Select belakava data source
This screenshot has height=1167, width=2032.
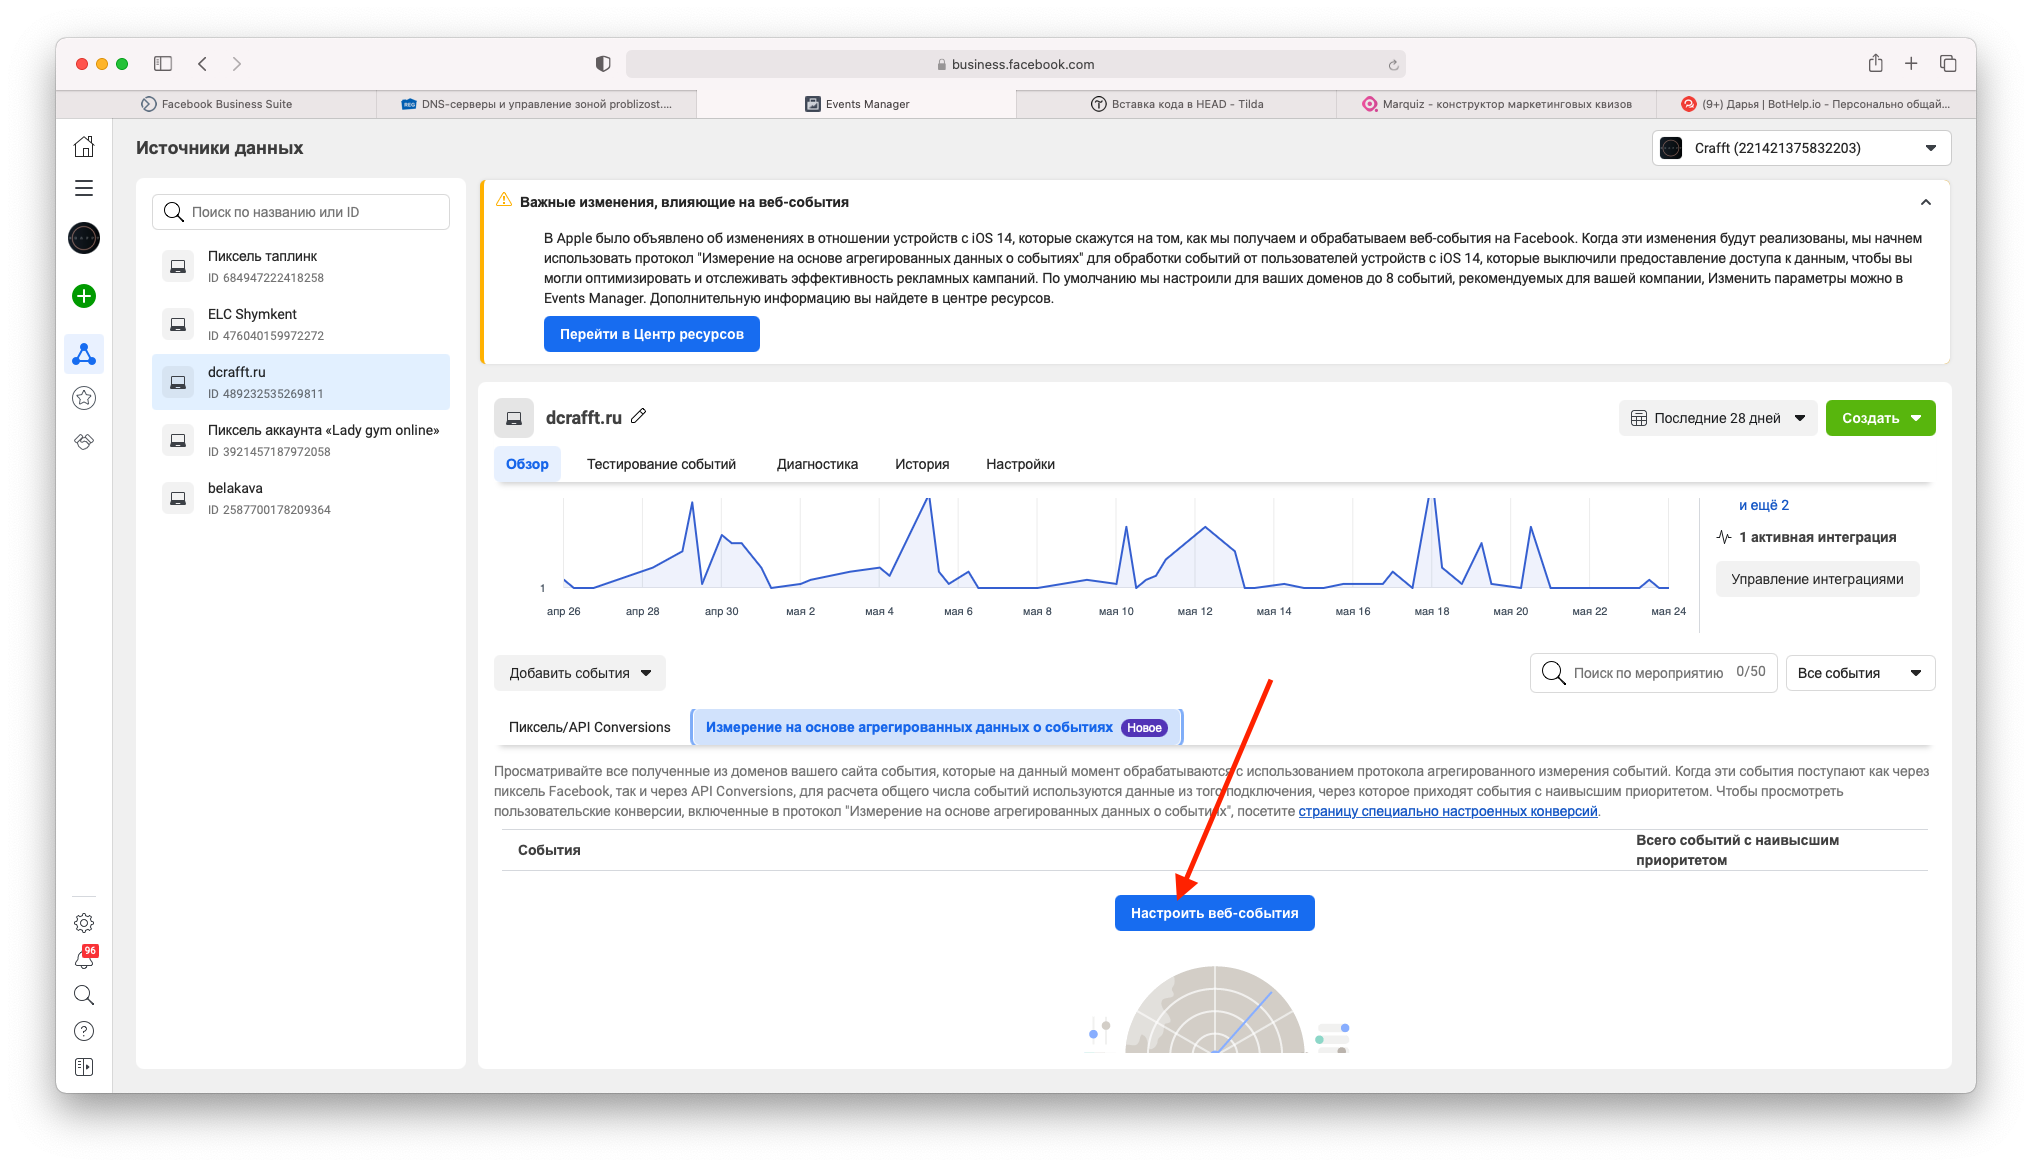click(x=301, y=498)
